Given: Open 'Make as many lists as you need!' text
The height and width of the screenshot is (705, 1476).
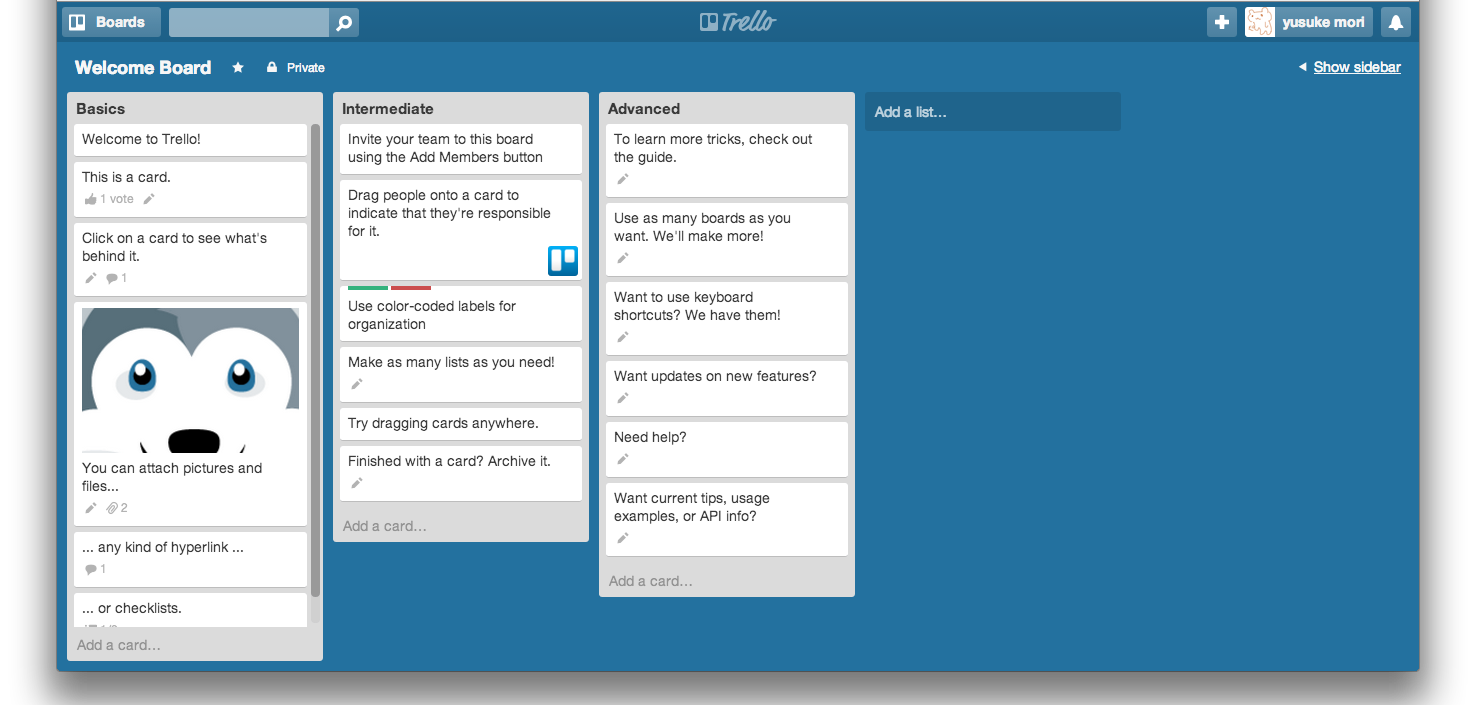Looking at the screenshot, I should point(451,362).
